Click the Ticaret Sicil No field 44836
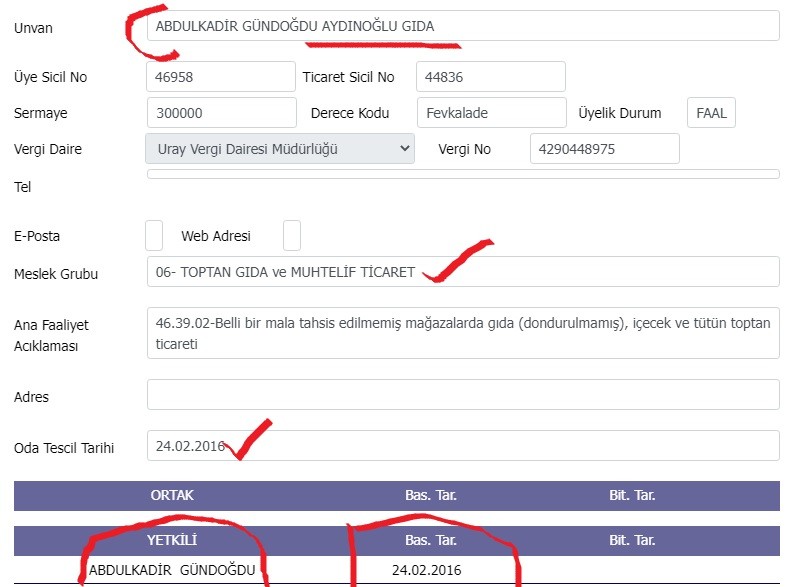The width and height of the screenshot is (793, 587). (x=491, y=77)
